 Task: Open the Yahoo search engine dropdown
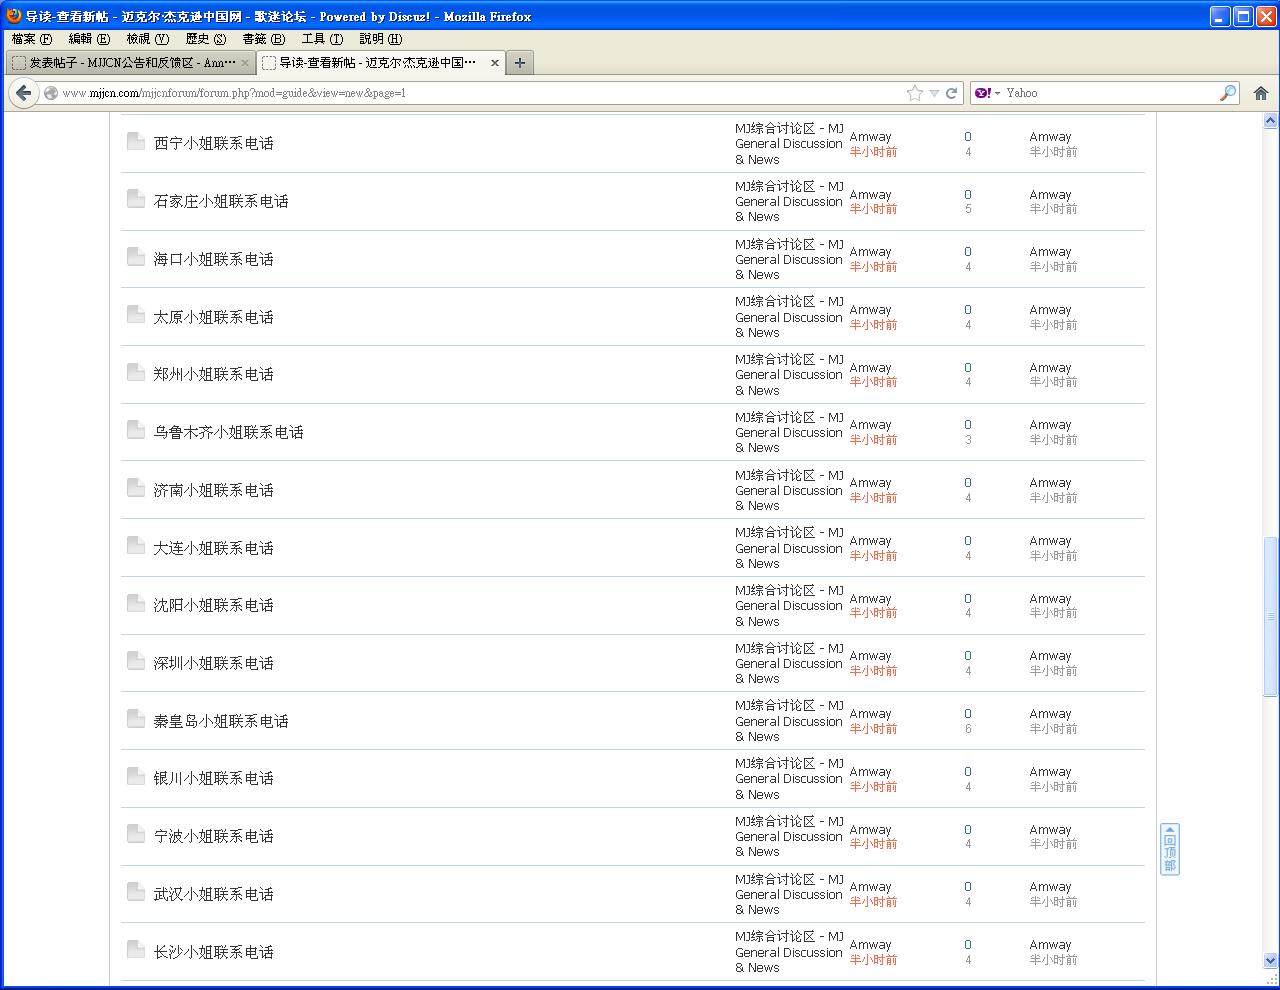(x=987, y=93)
